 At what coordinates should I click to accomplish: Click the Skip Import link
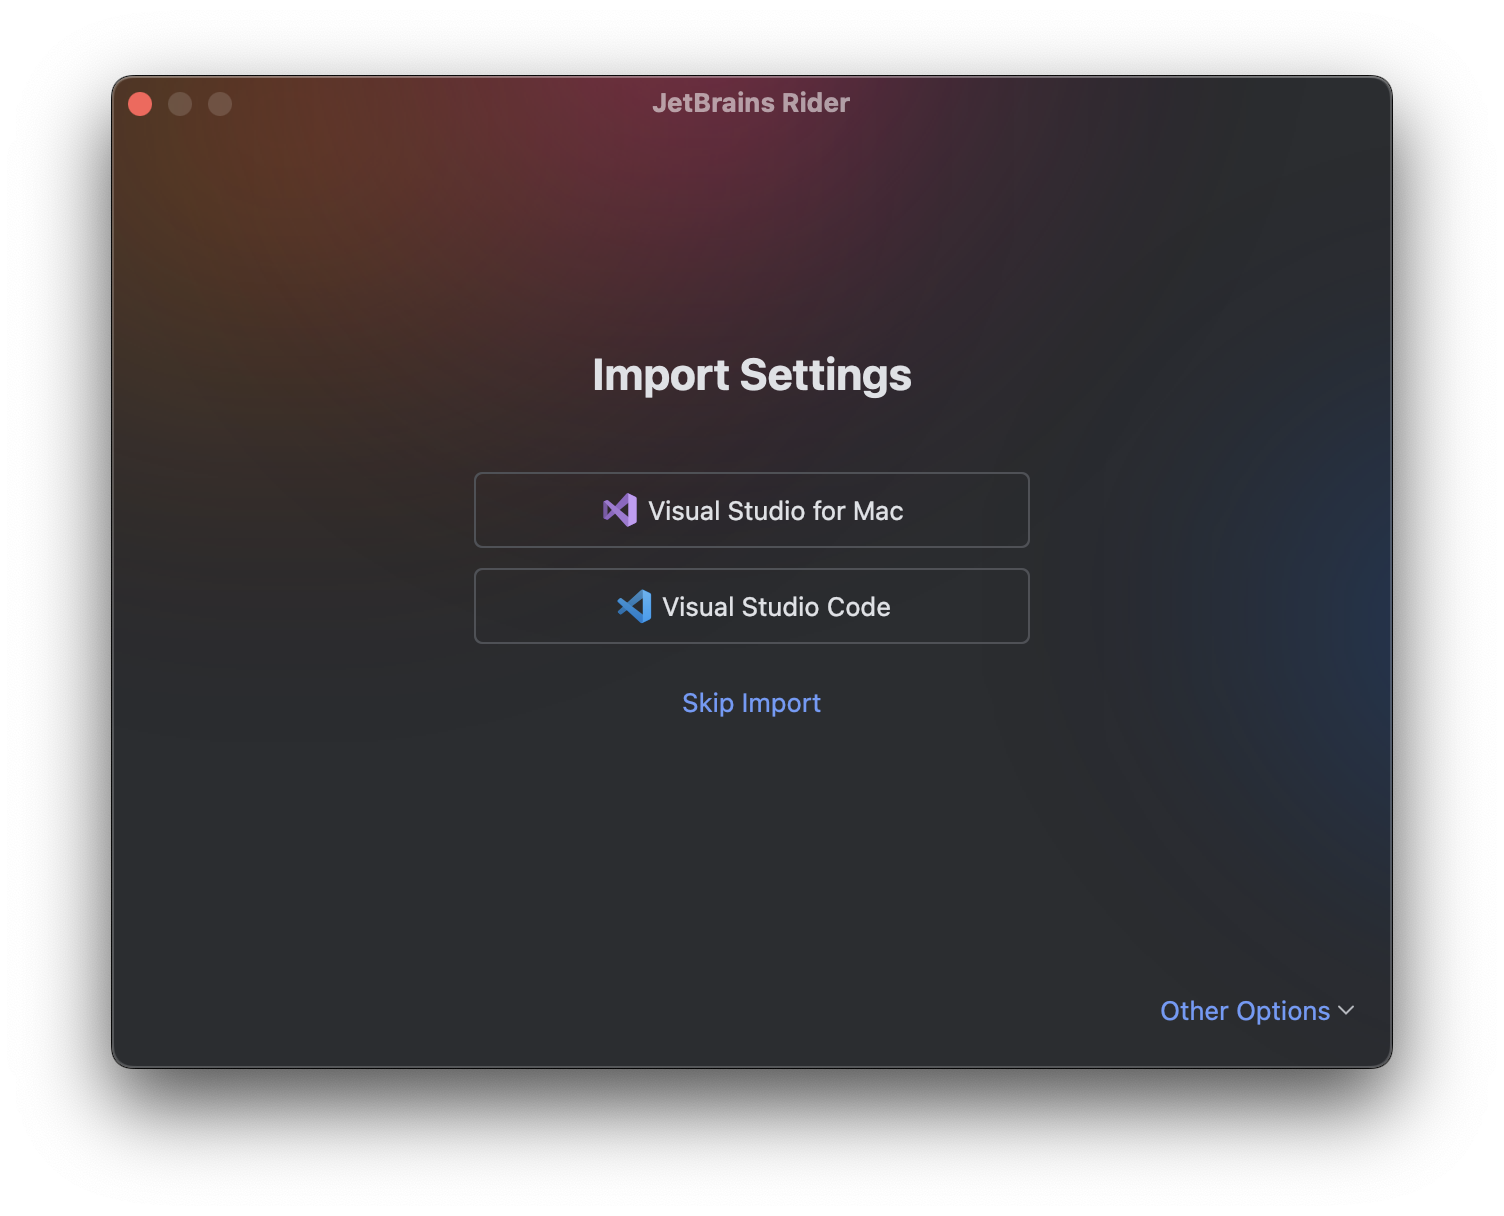(x=751, y=703)
